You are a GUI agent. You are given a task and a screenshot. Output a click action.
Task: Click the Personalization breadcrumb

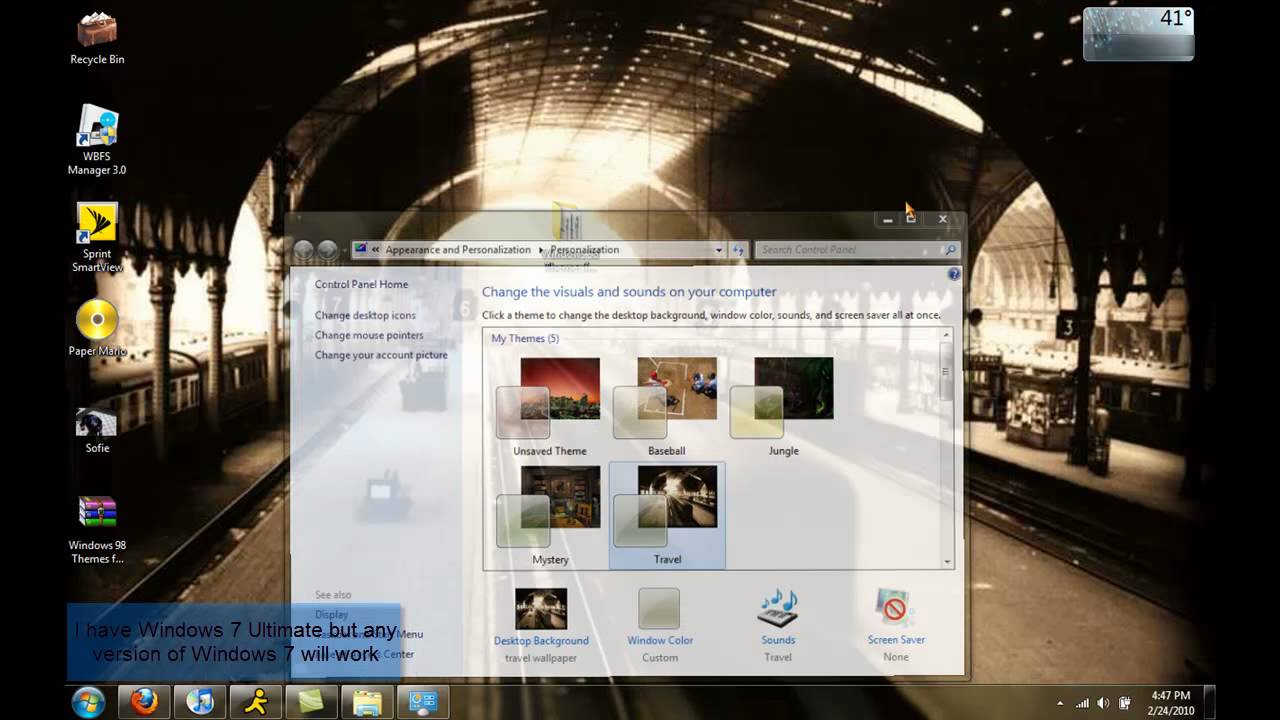tap(585, 250)
